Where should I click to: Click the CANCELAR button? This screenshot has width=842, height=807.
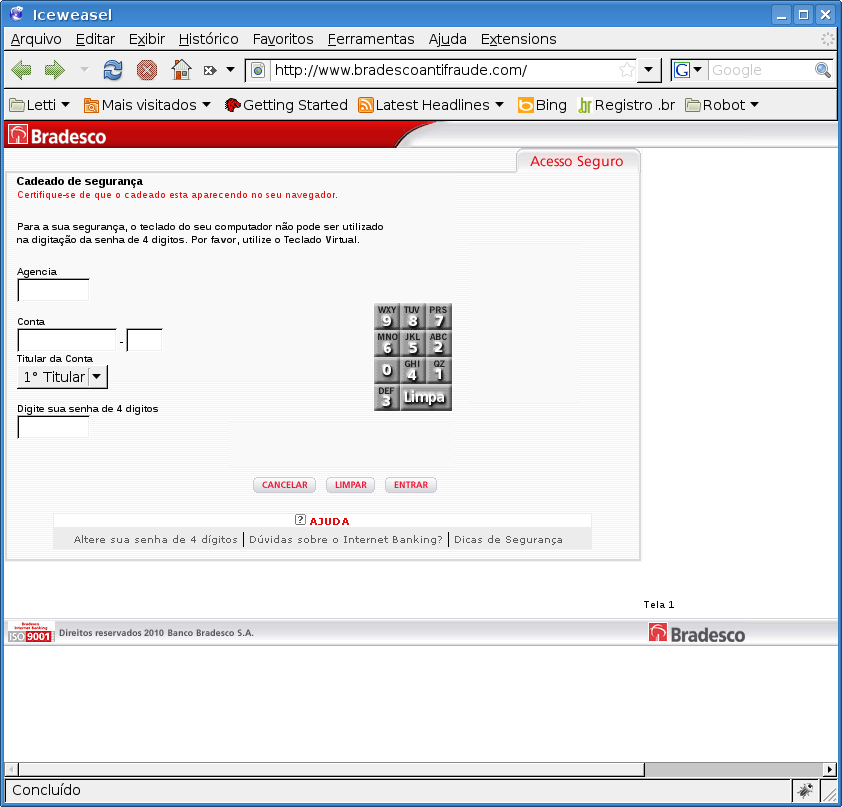tap(285, 485)
